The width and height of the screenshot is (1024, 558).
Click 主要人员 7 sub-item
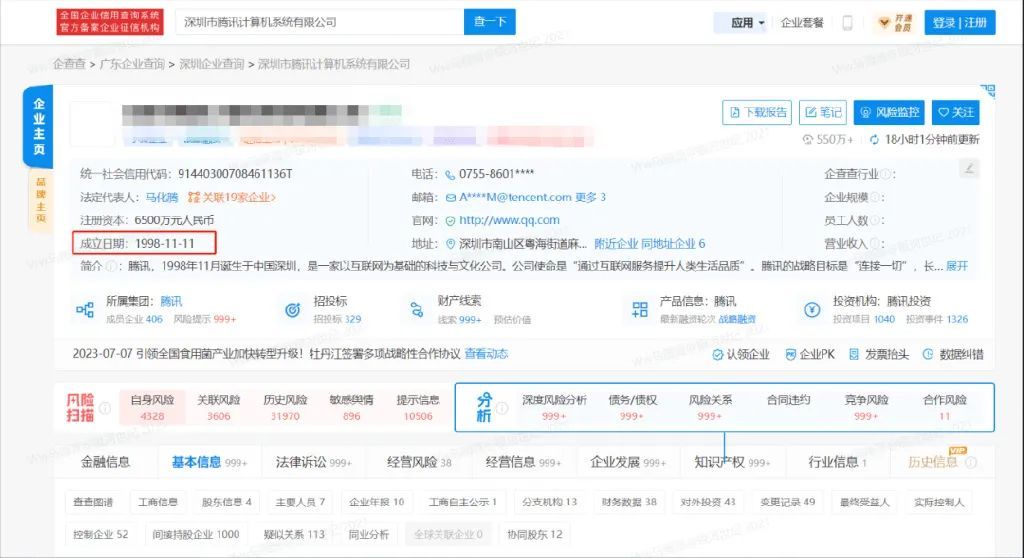point(300,502)
